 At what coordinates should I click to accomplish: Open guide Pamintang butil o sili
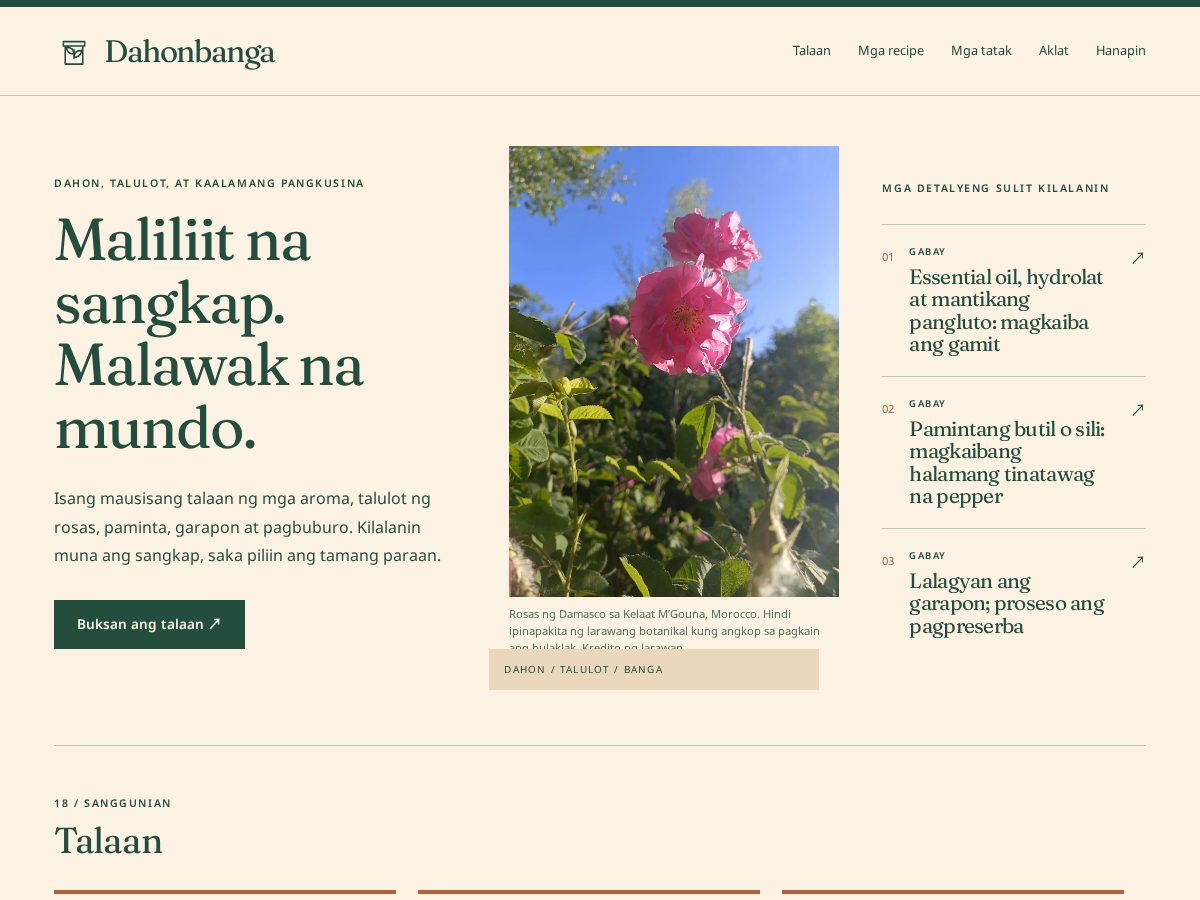(x=1007, y=463)
